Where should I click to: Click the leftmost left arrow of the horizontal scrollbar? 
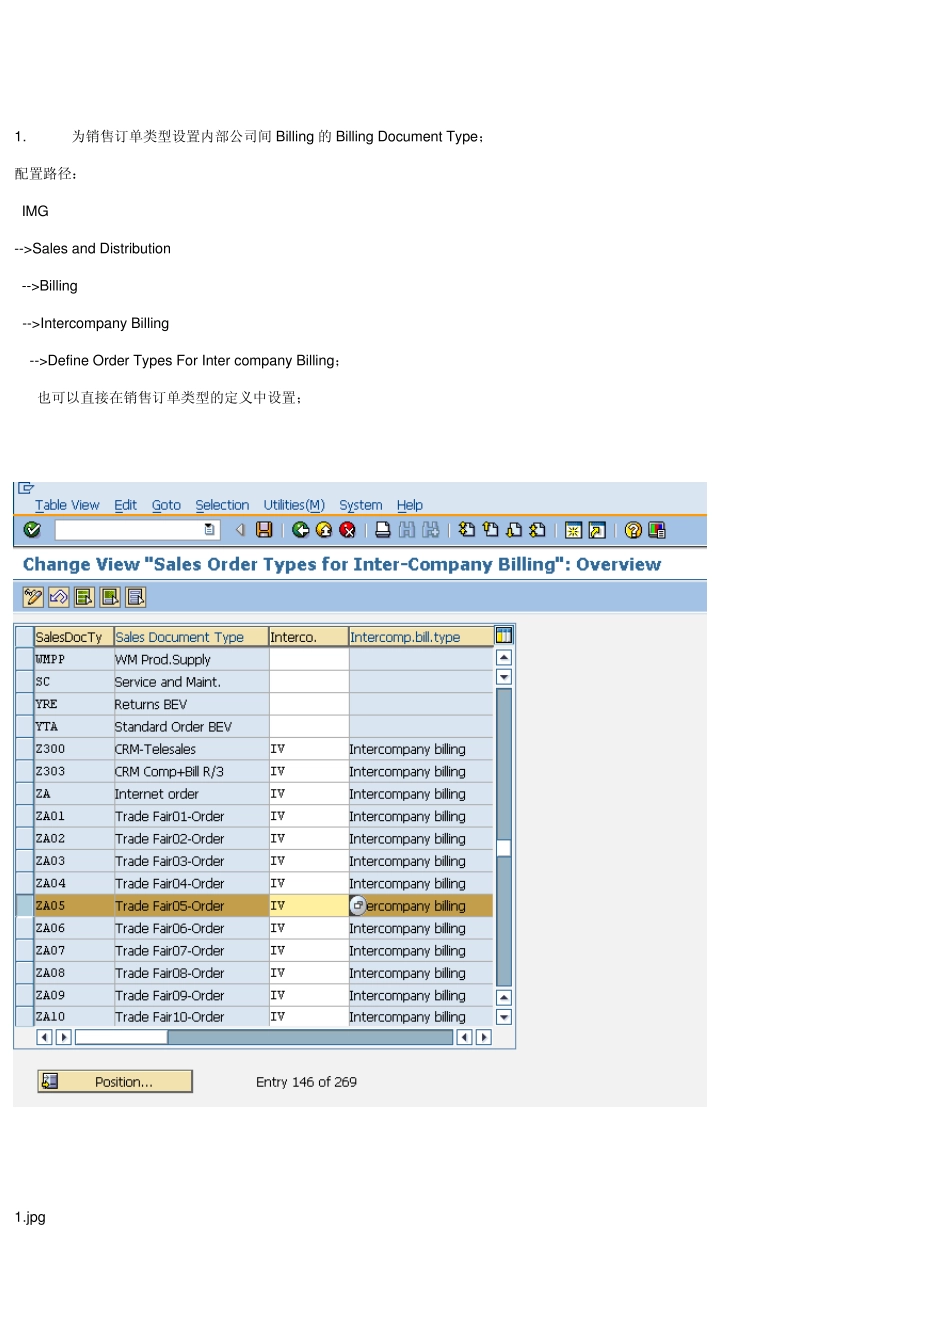coord(44,1038)
